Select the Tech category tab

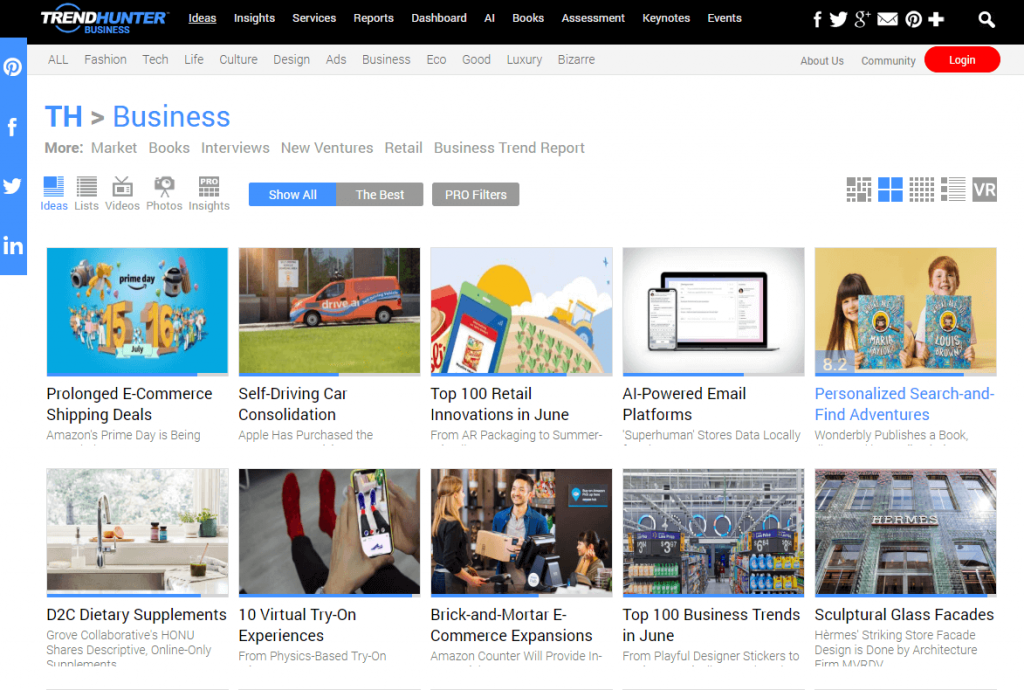pos(155,59)
